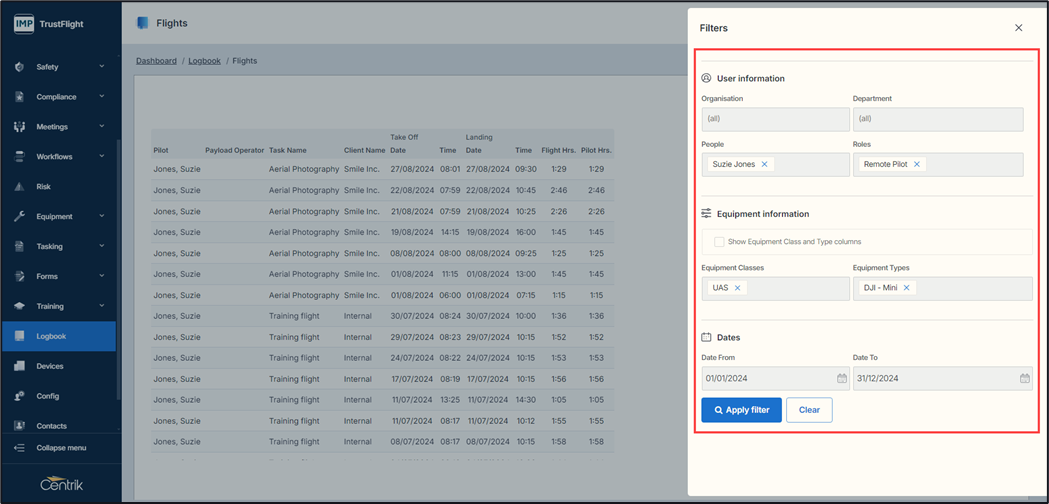Close the Filters panel

pyautogui.click(x=1018, y=28)
